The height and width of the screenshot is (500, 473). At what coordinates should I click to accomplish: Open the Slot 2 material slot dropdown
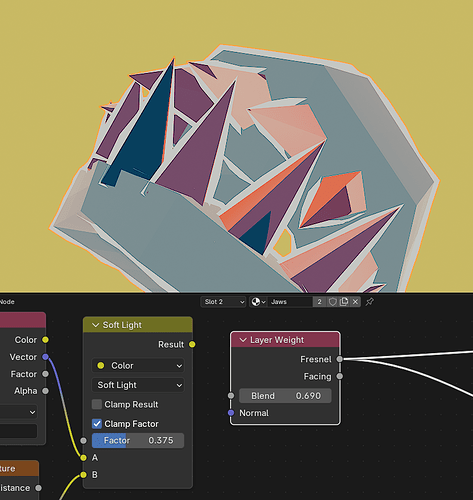click(223, 302)
